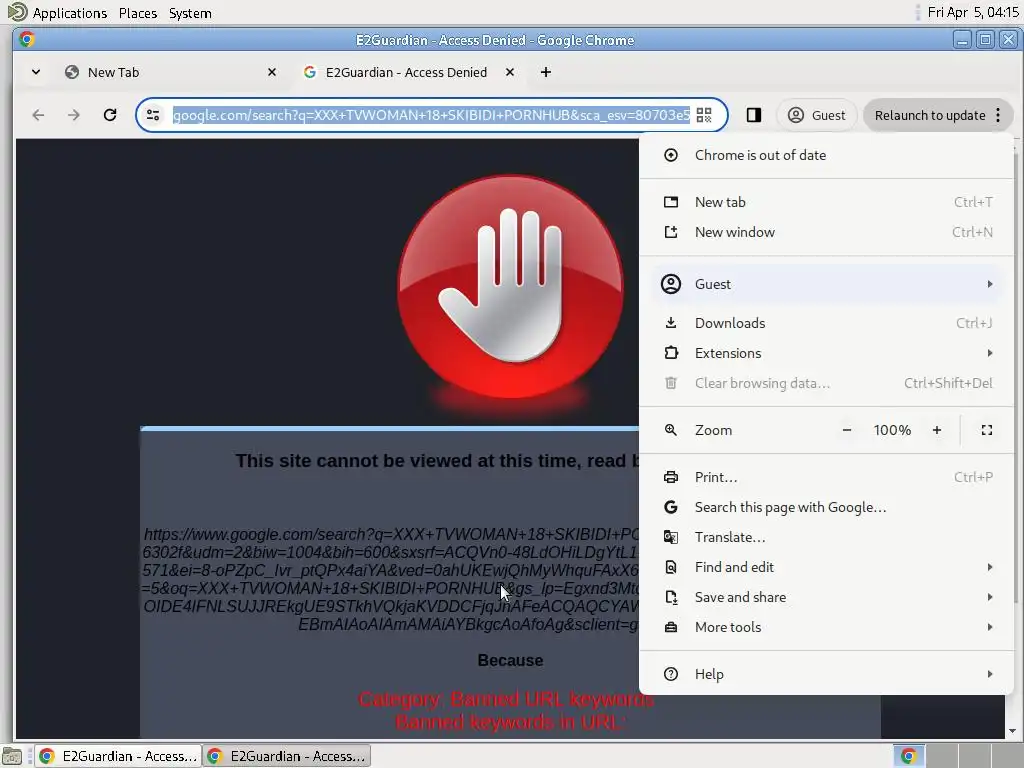Select Chrome is out of date entry
Screen dimensions: 1024x768
pyautogui.click(x=826, y=155)
